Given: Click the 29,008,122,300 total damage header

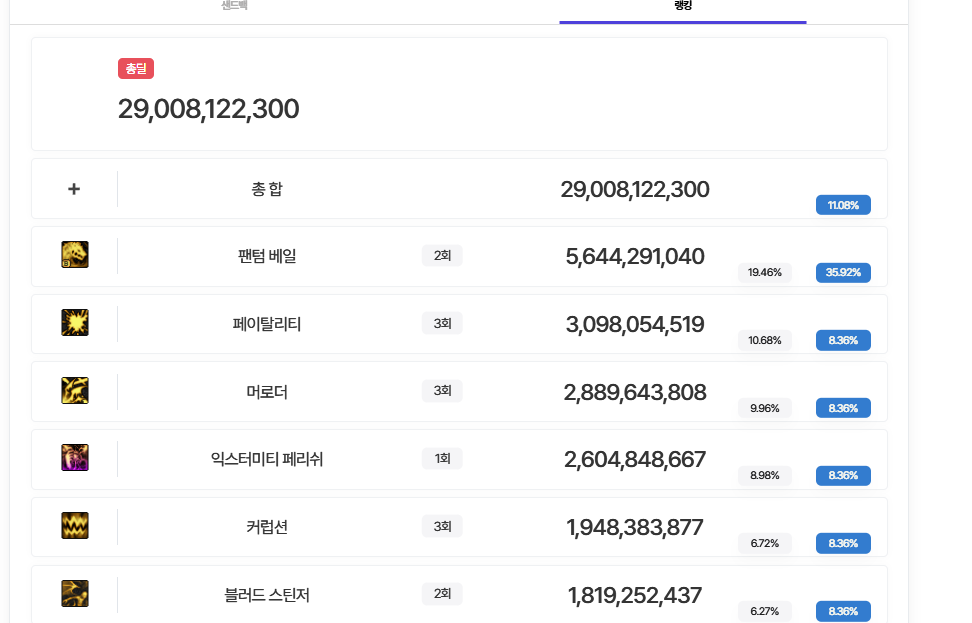Looking at the screenshot, I should pyautogui.click(x=208, y=109).
